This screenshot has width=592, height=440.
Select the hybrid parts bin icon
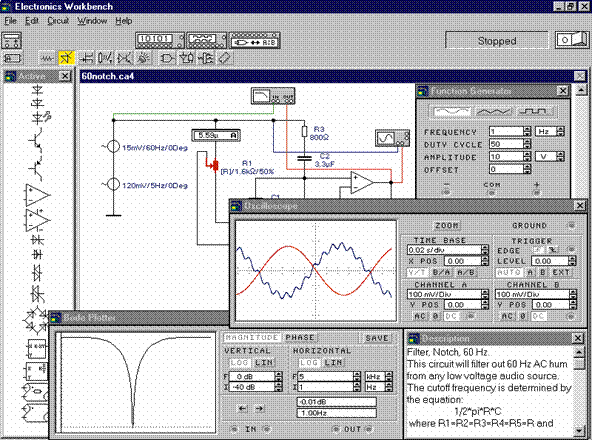tap(125, 58)
